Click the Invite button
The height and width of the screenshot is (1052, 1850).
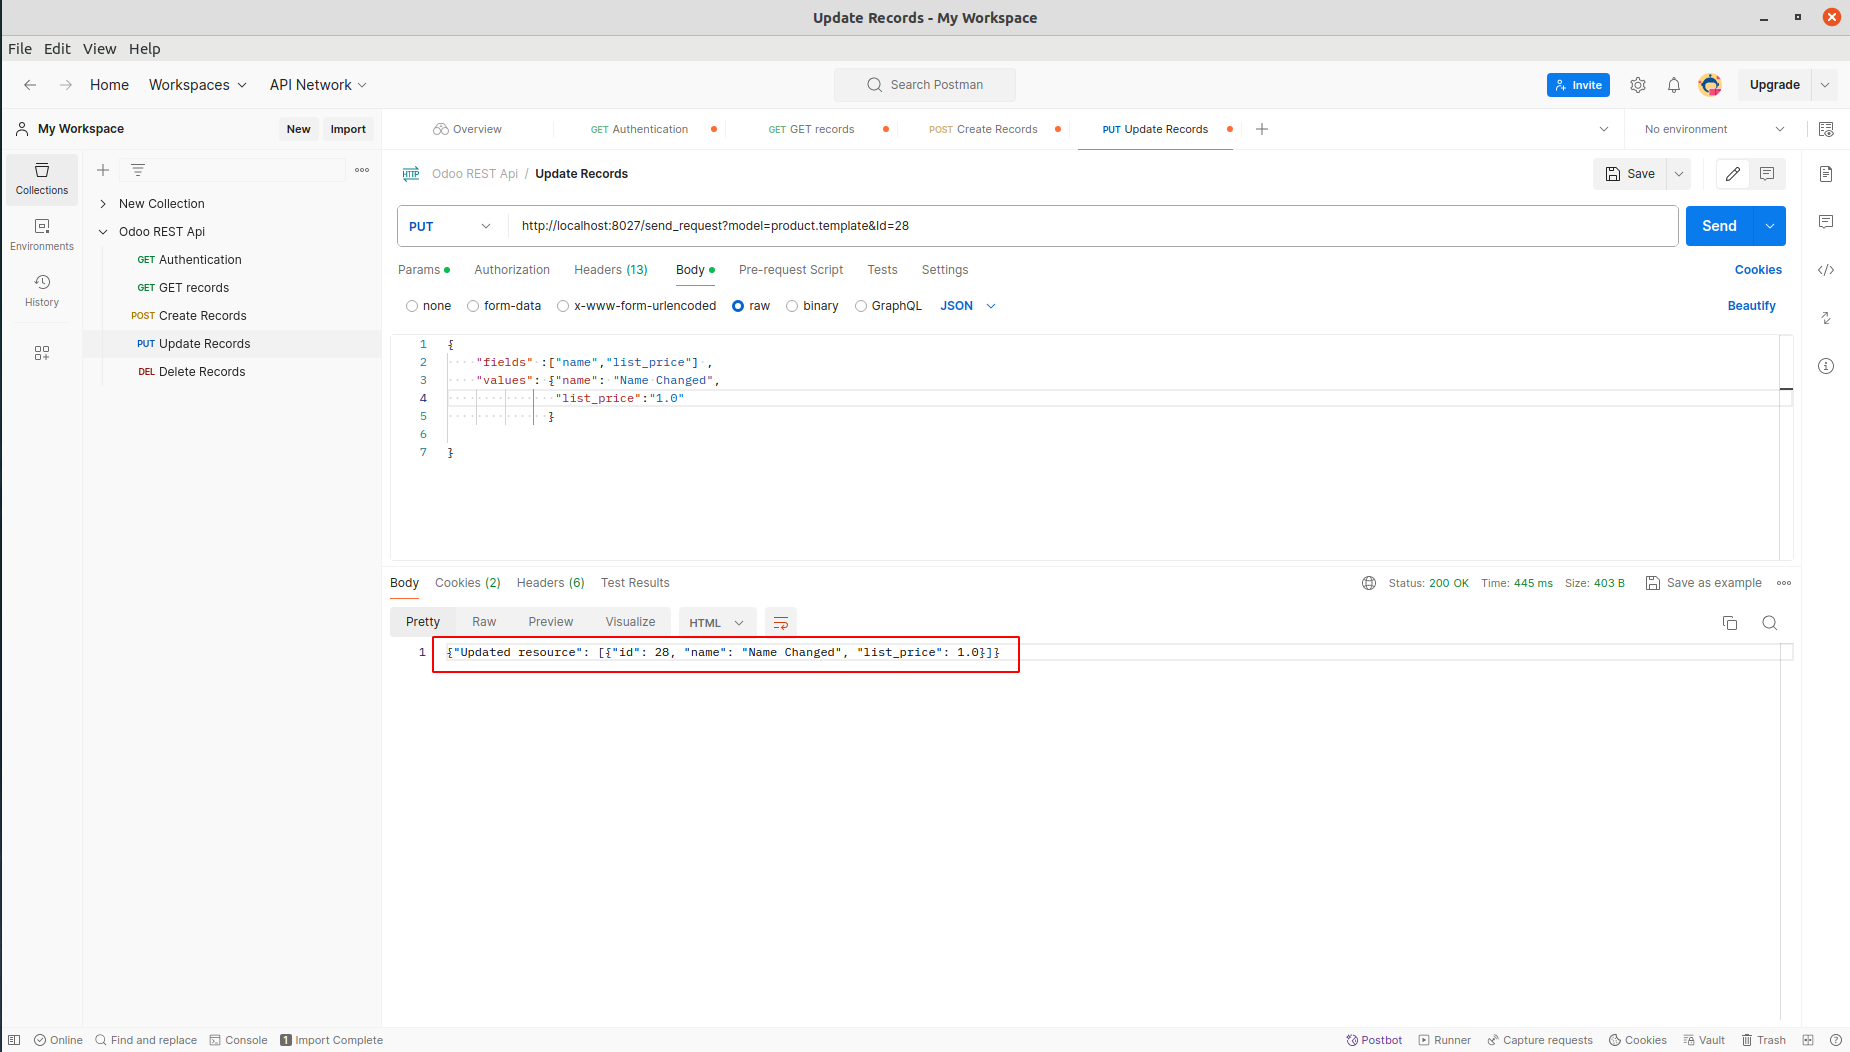1578,85
